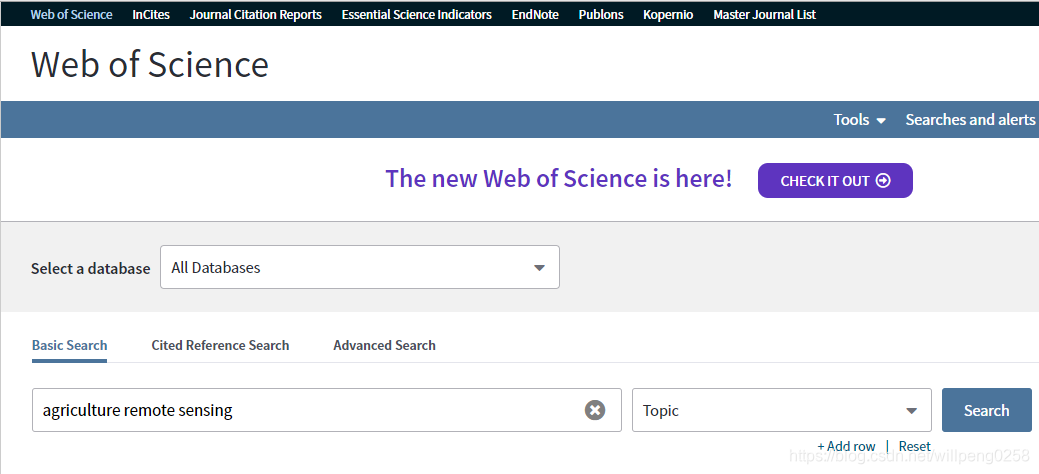Click in the search text field
The width and height of the screenshot is (1039, 474).
[327, 410]
